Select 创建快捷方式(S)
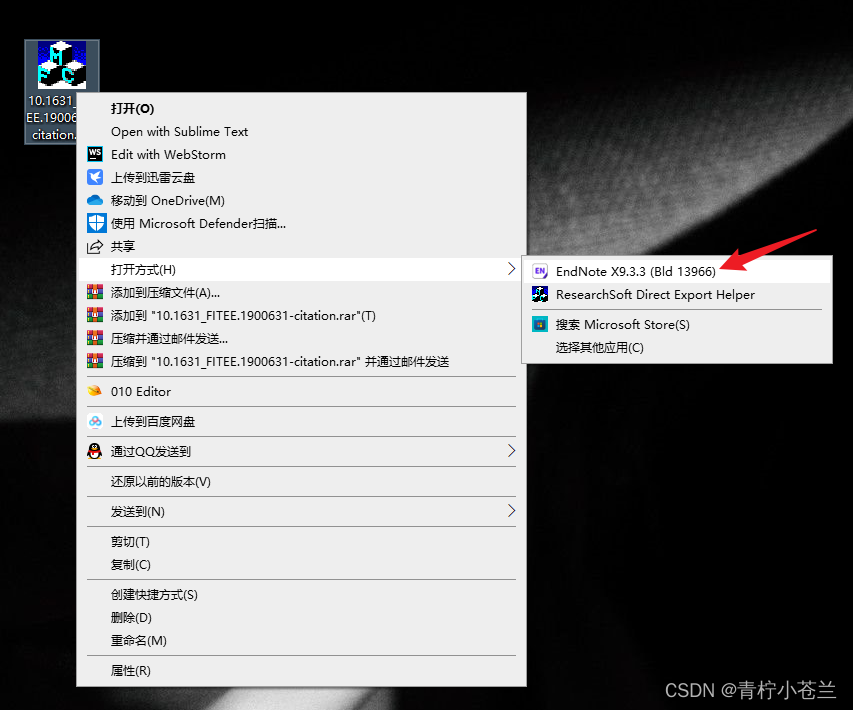853x710 pixels. [302, 594]
